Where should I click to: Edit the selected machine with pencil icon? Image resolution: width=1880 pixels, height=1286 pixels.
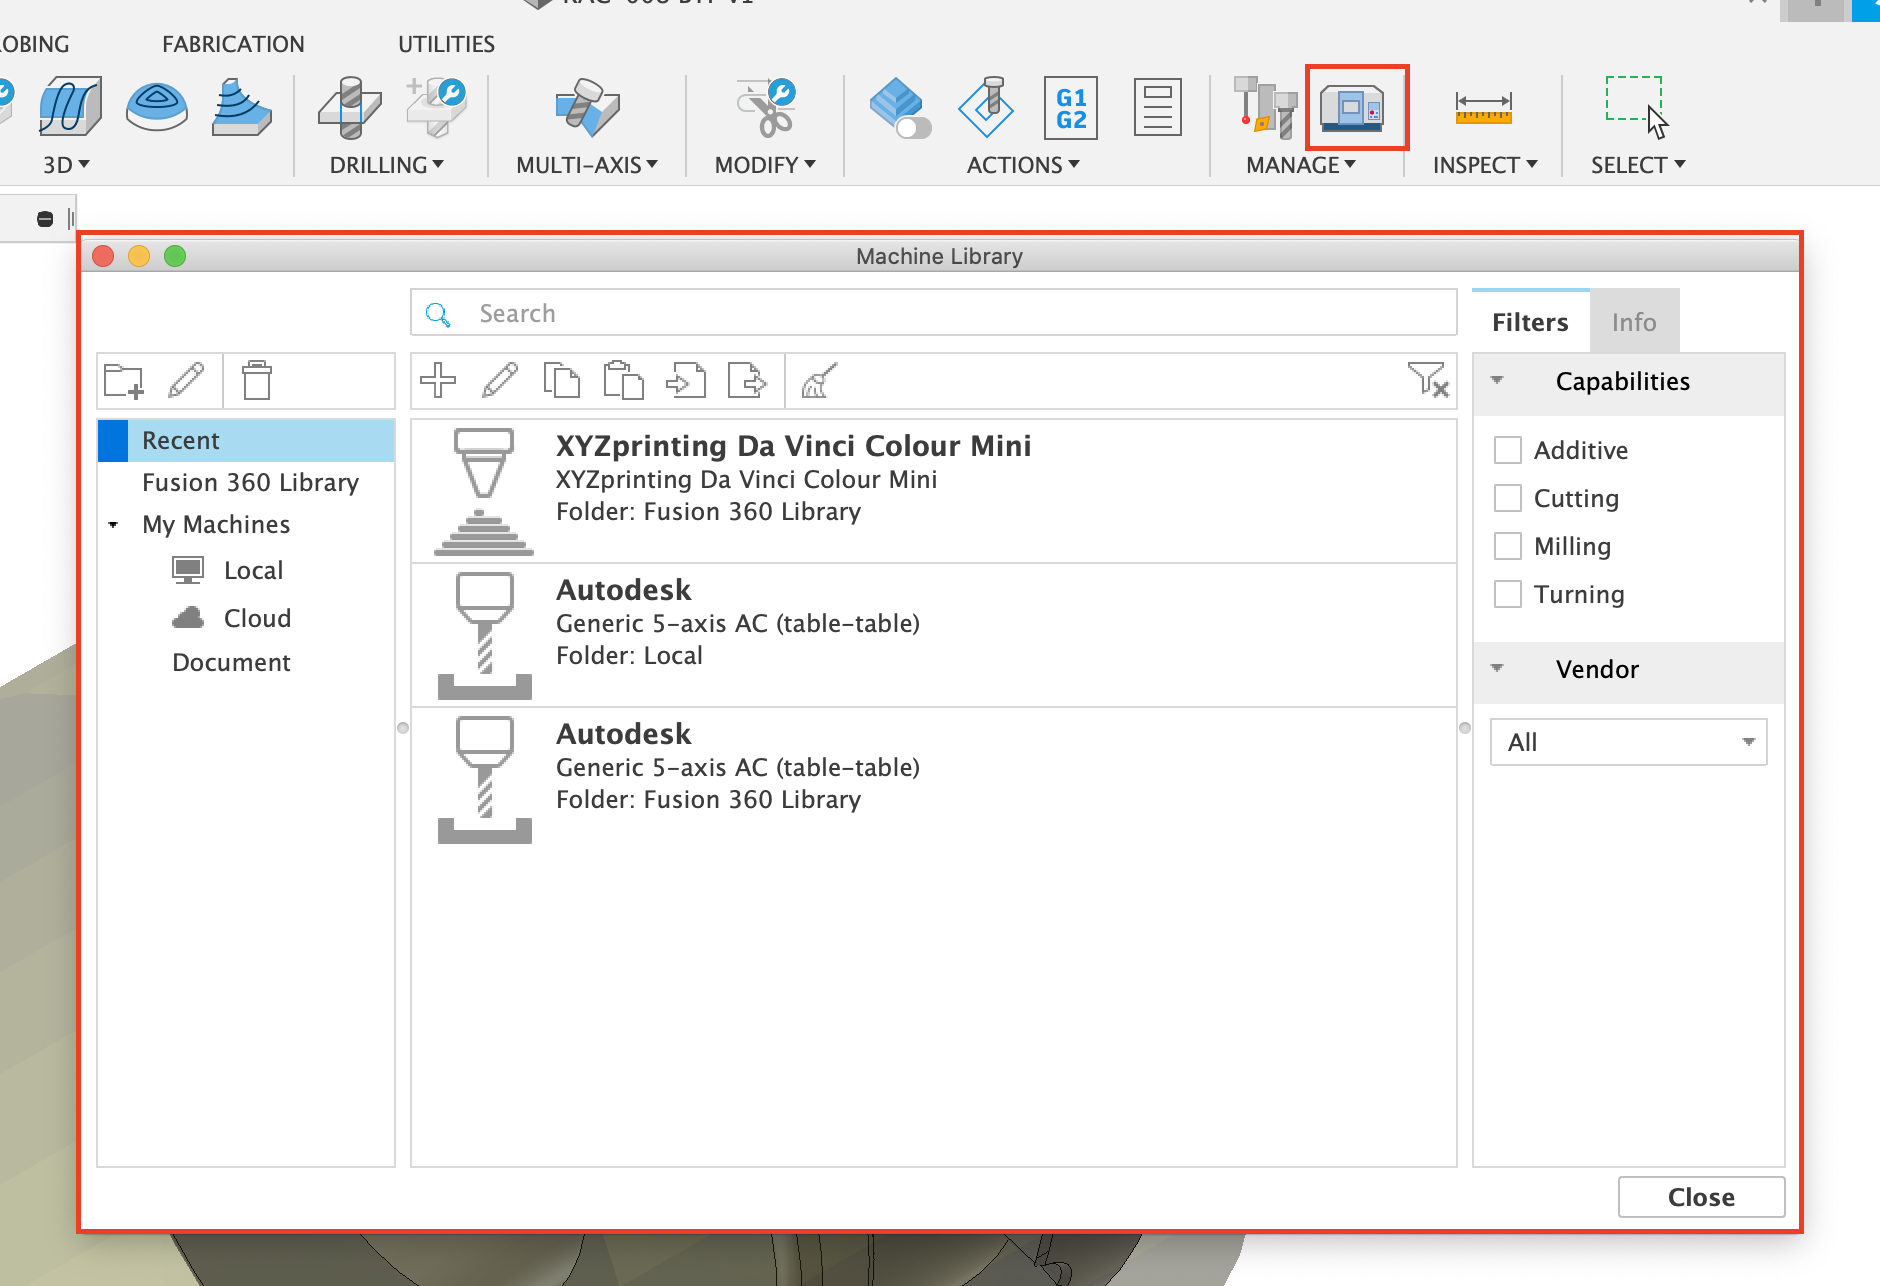(500, 381)
